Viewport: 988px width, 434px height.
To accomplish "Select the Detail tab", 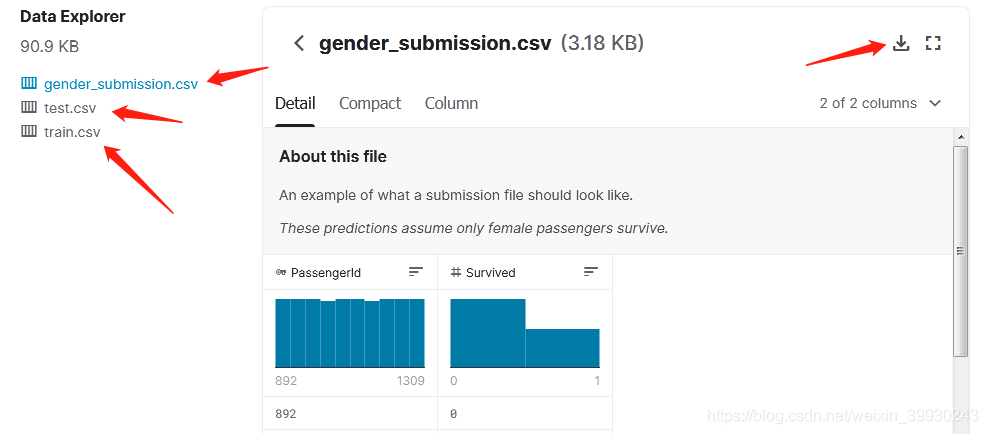I will pos(295,103).
